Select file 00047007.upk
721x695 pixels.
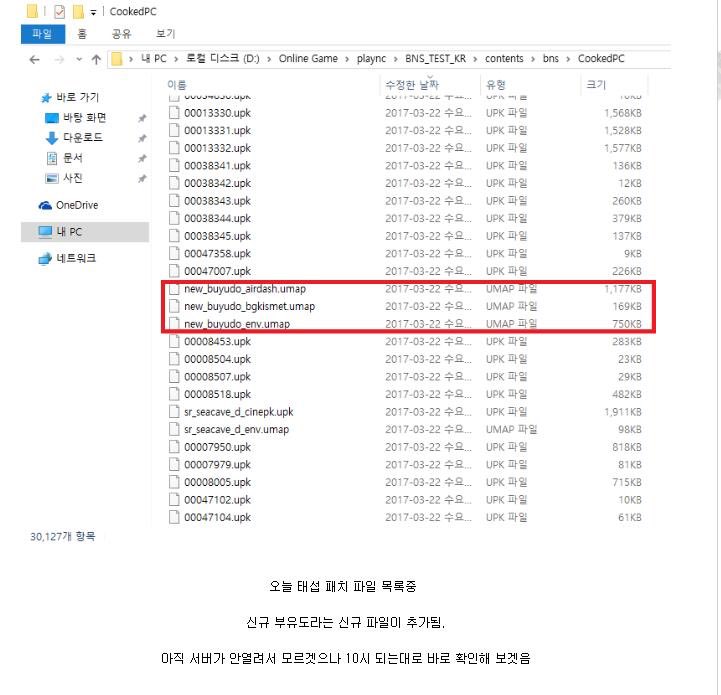pyautogui.click(x=217, y=271)
